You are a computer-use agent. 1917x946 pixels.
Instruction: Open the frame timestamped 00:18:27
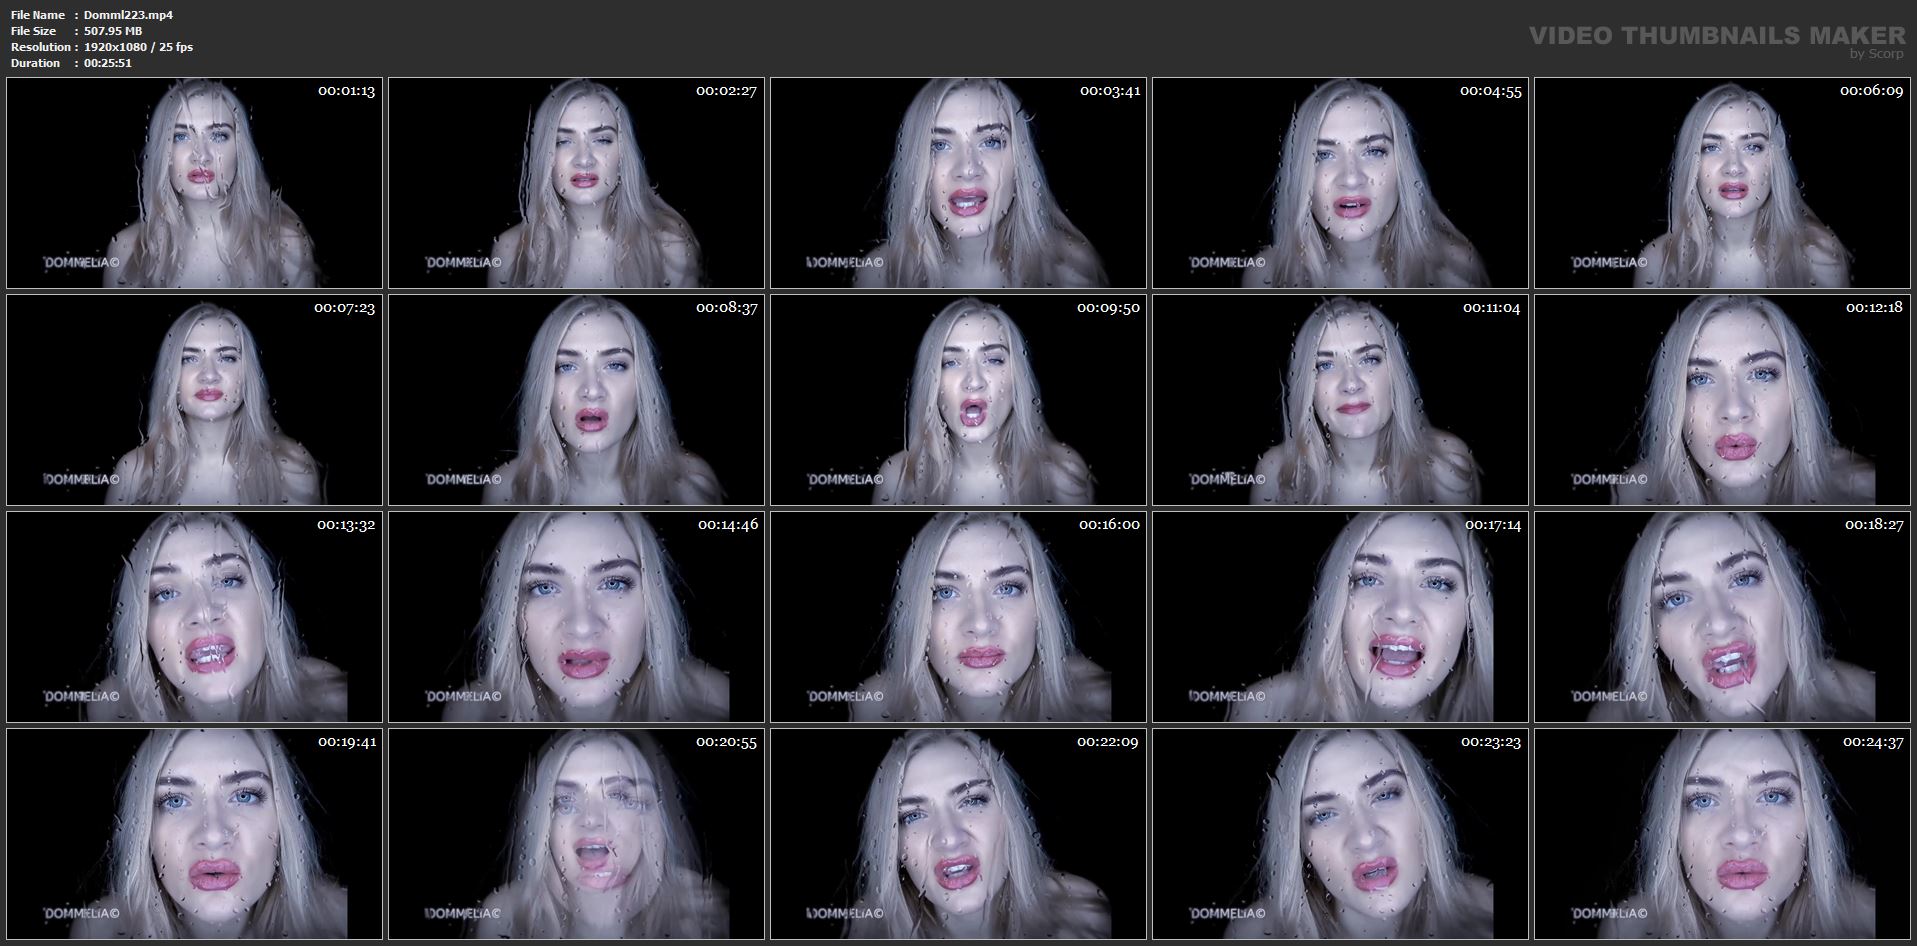pos(1722,617)
